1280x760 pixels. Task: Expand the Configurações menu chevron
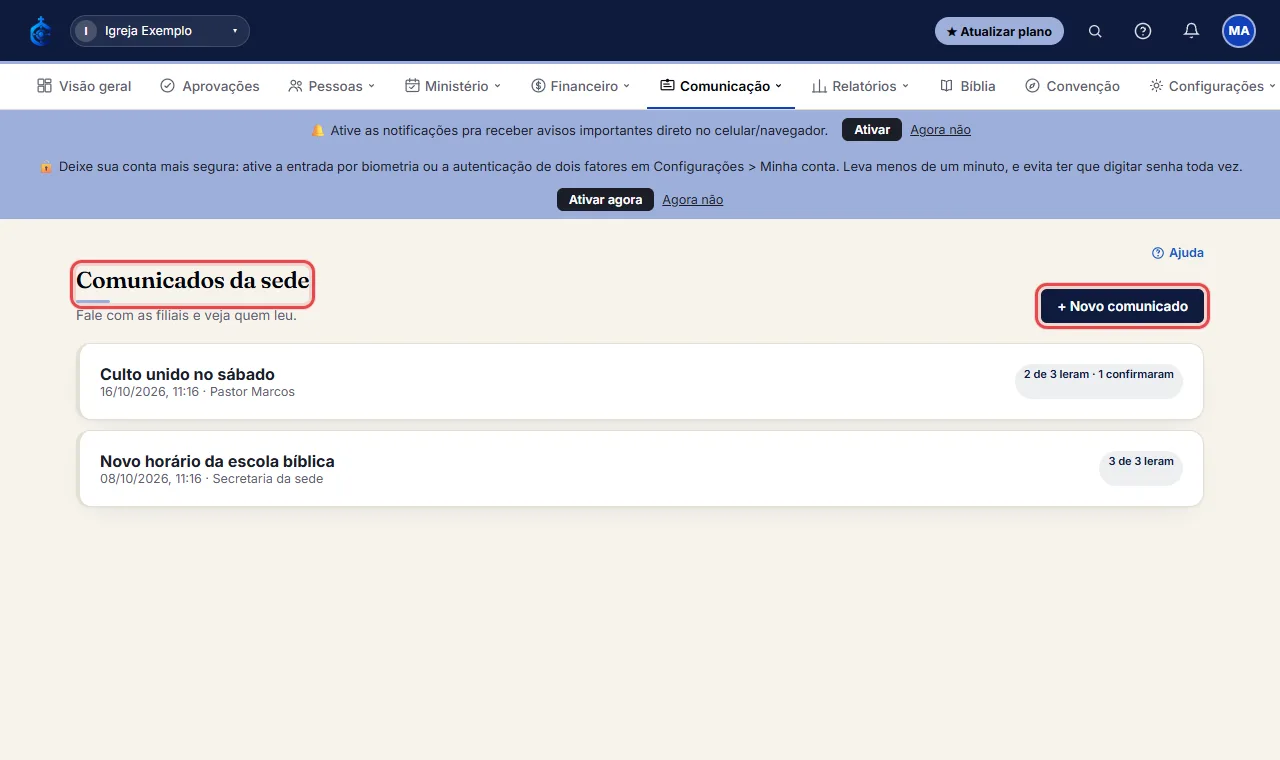(x=1272, y=86)
